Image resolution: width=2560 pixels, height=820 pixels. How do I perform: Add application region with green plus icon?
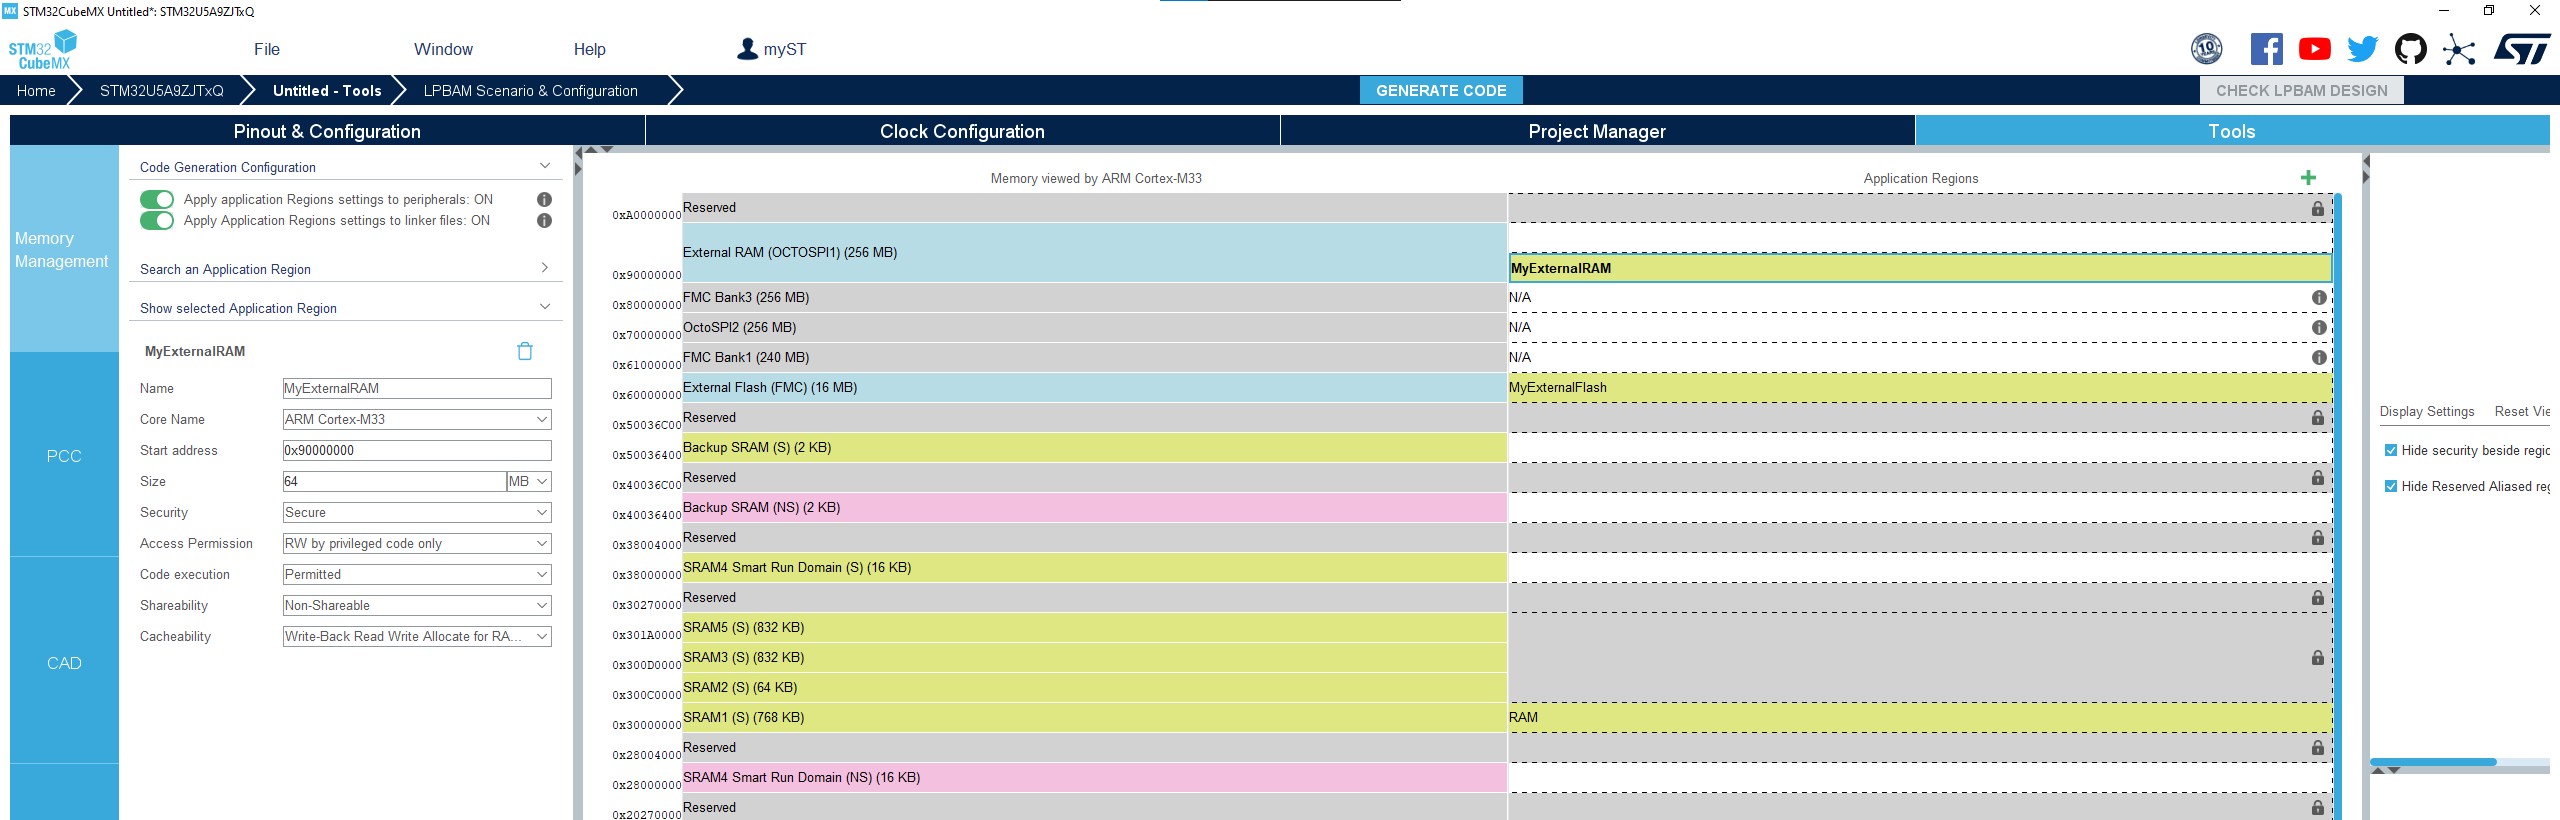tap(2308, 178)
